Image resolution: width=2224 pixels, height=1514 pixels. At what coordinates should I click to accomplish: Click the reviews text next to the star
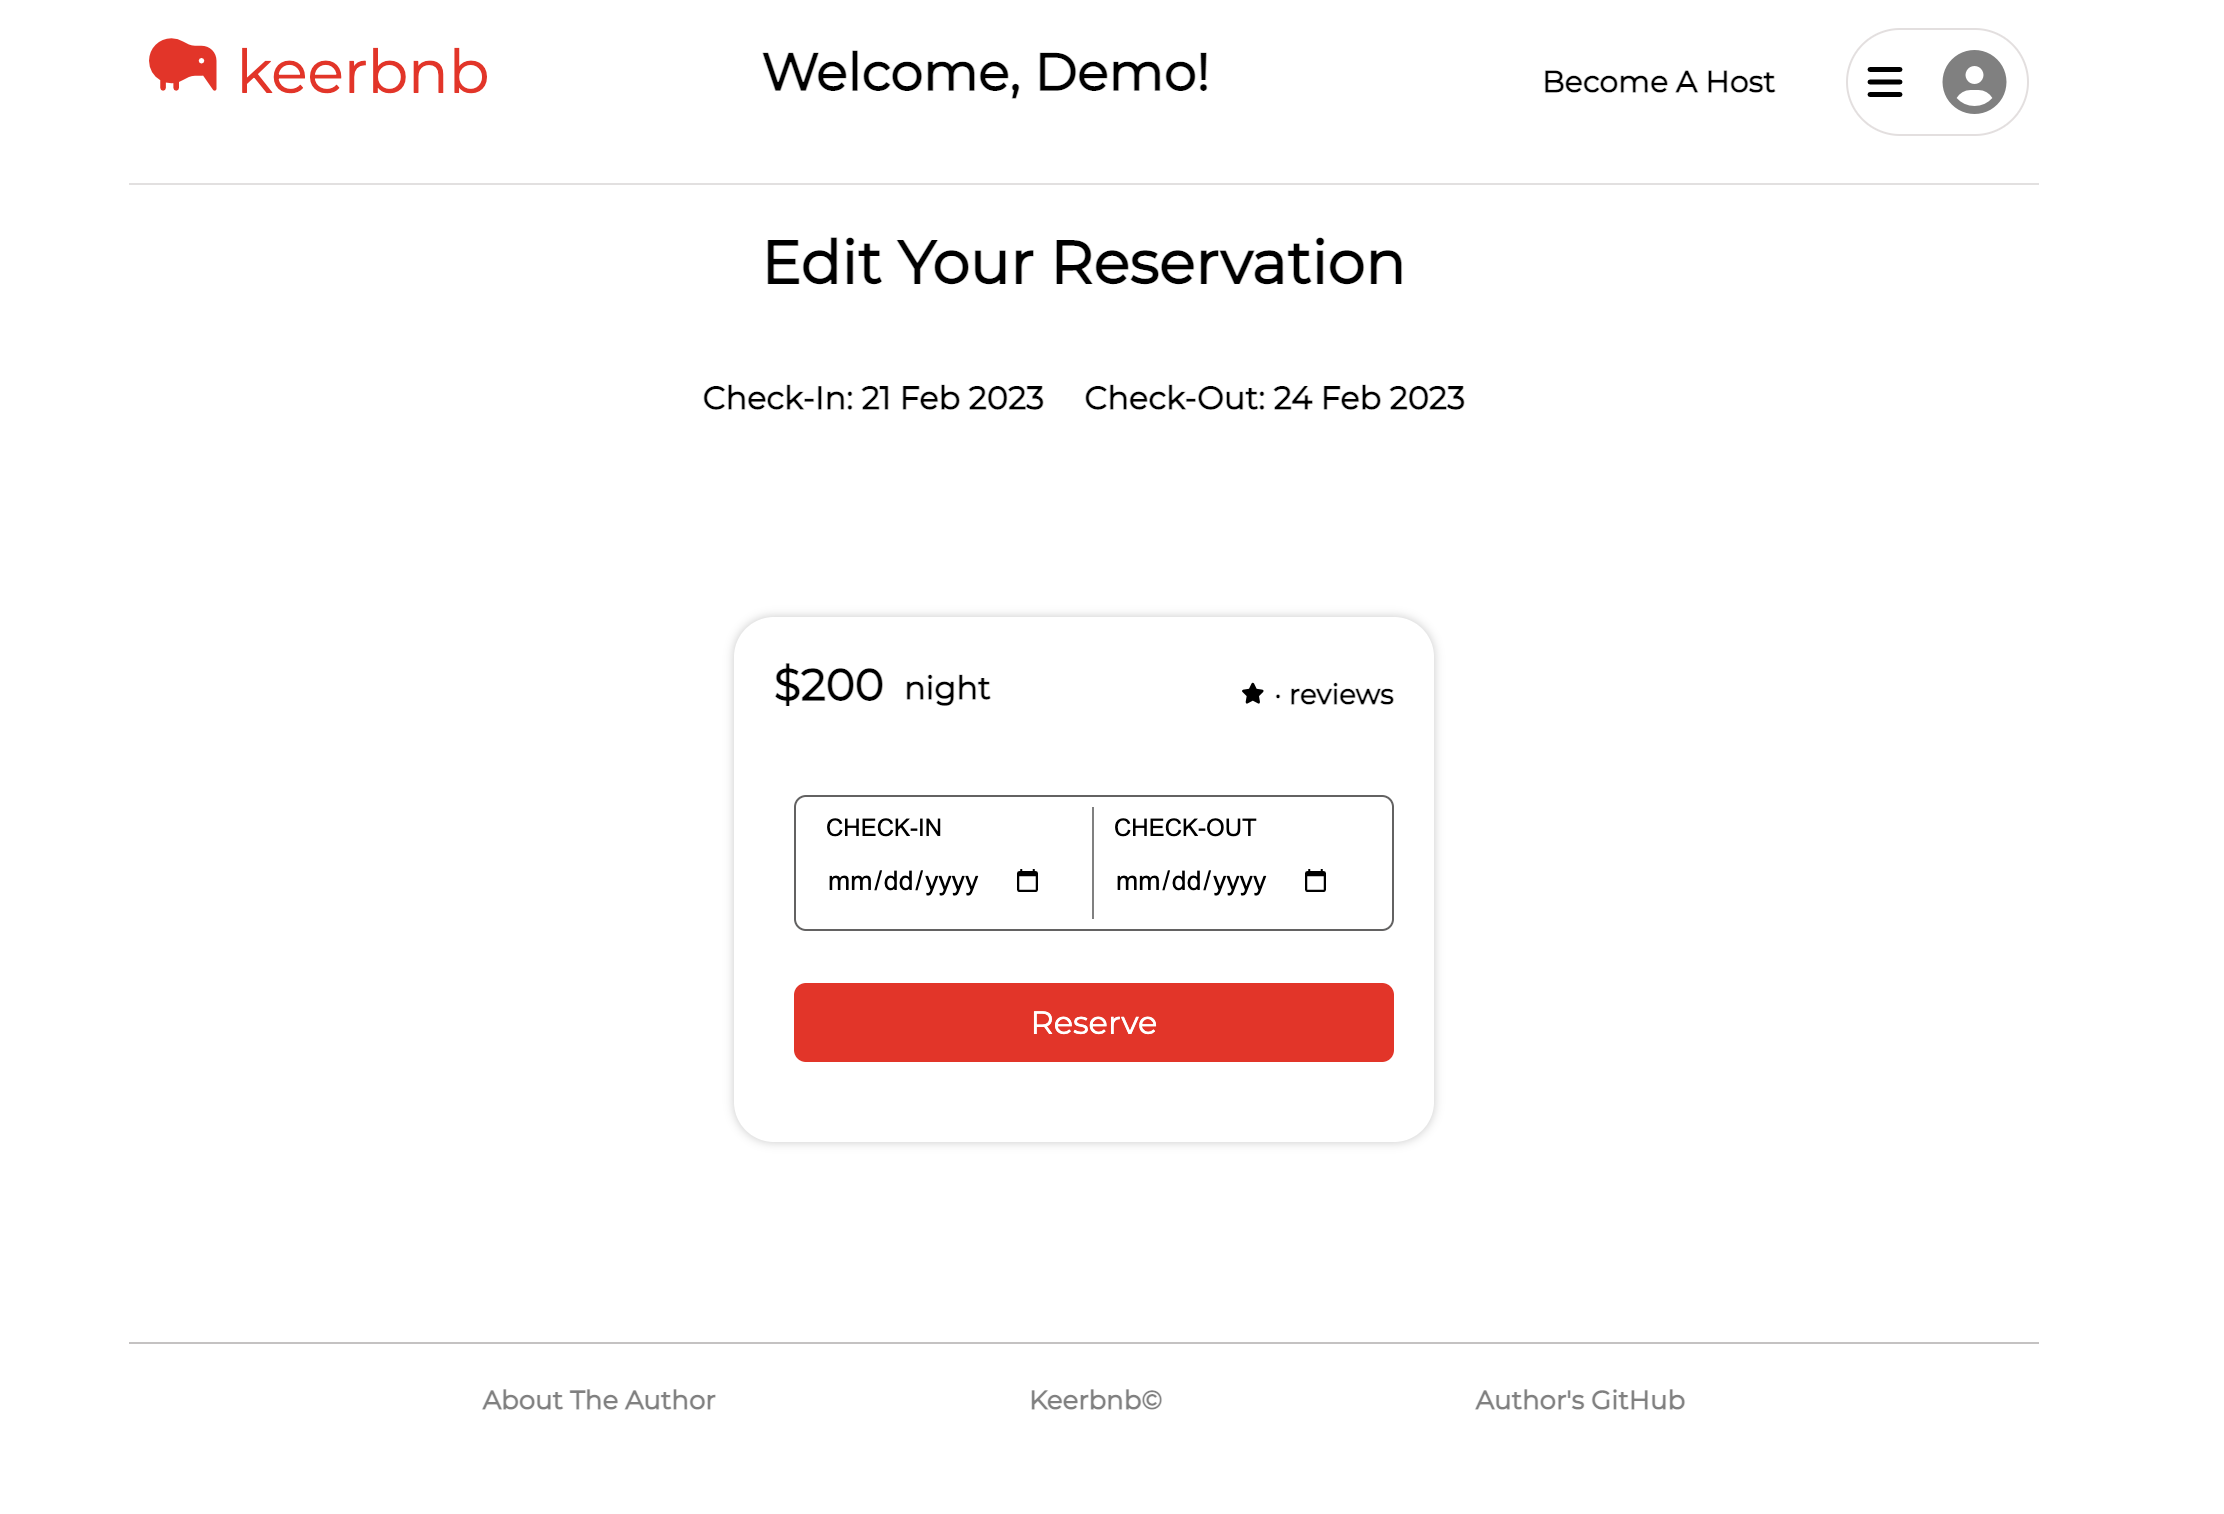(x=1341, y=693)
